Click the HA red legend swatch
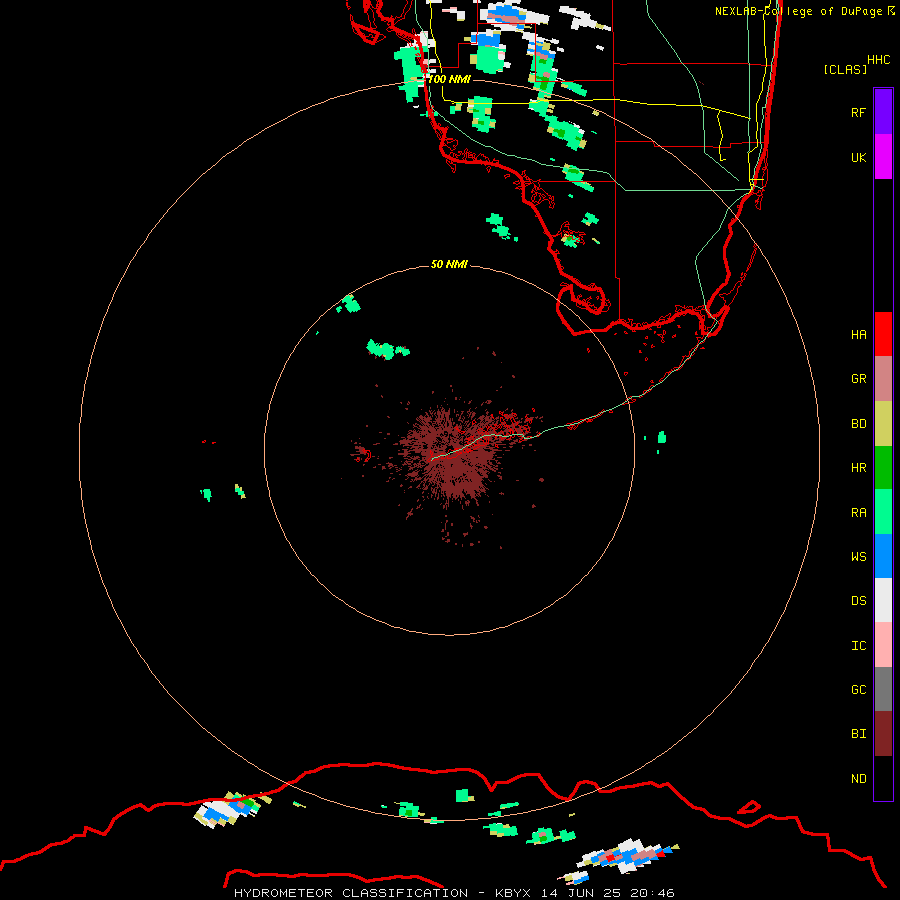 point(883,334)
